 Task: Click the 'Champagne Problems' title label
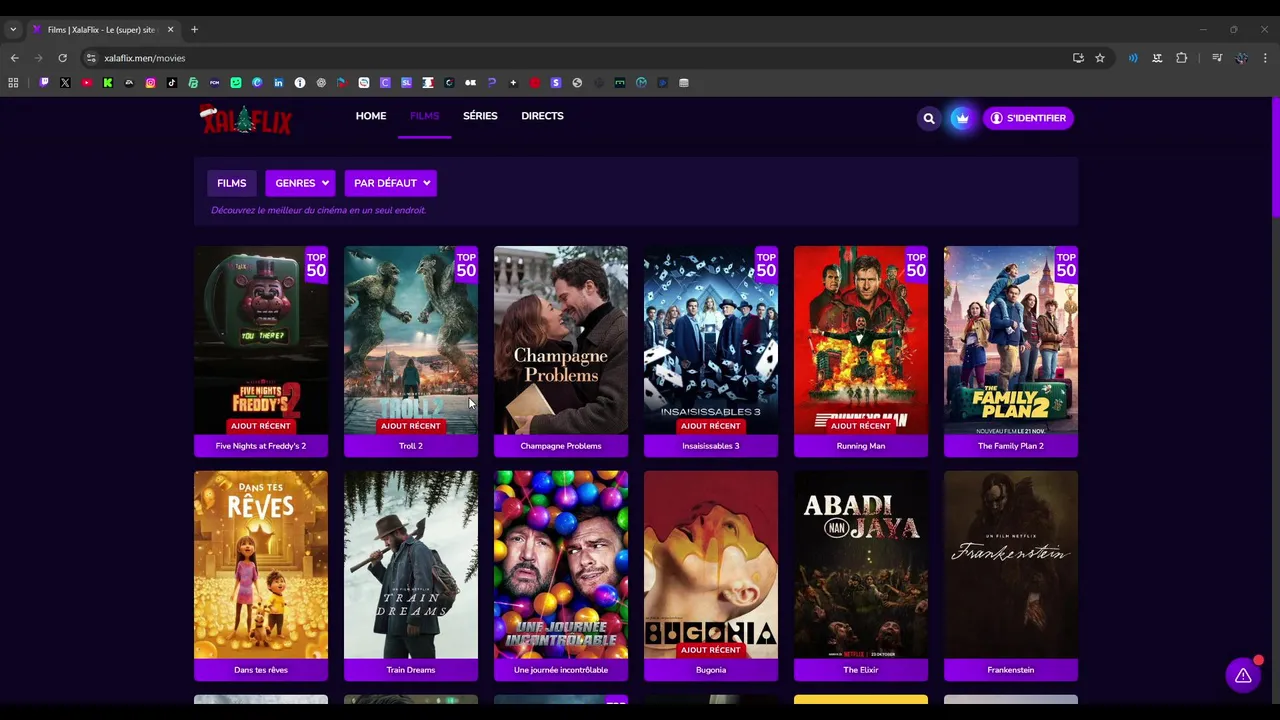[x=561, y=446]
